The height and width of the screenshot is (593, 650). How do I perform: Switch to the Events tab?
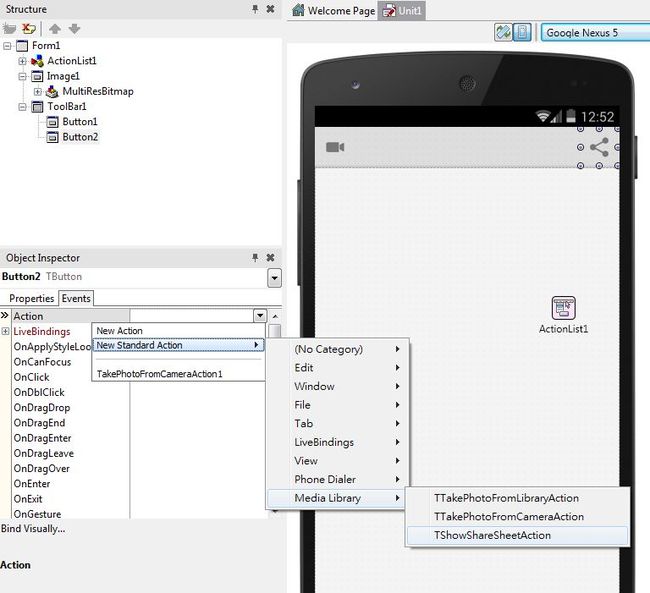click(76, 298)
